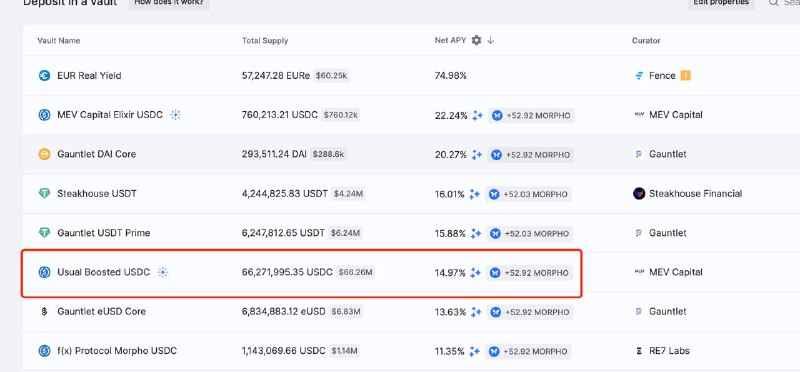Click the Steakhouse USDT tether icon

pos(44,193)
